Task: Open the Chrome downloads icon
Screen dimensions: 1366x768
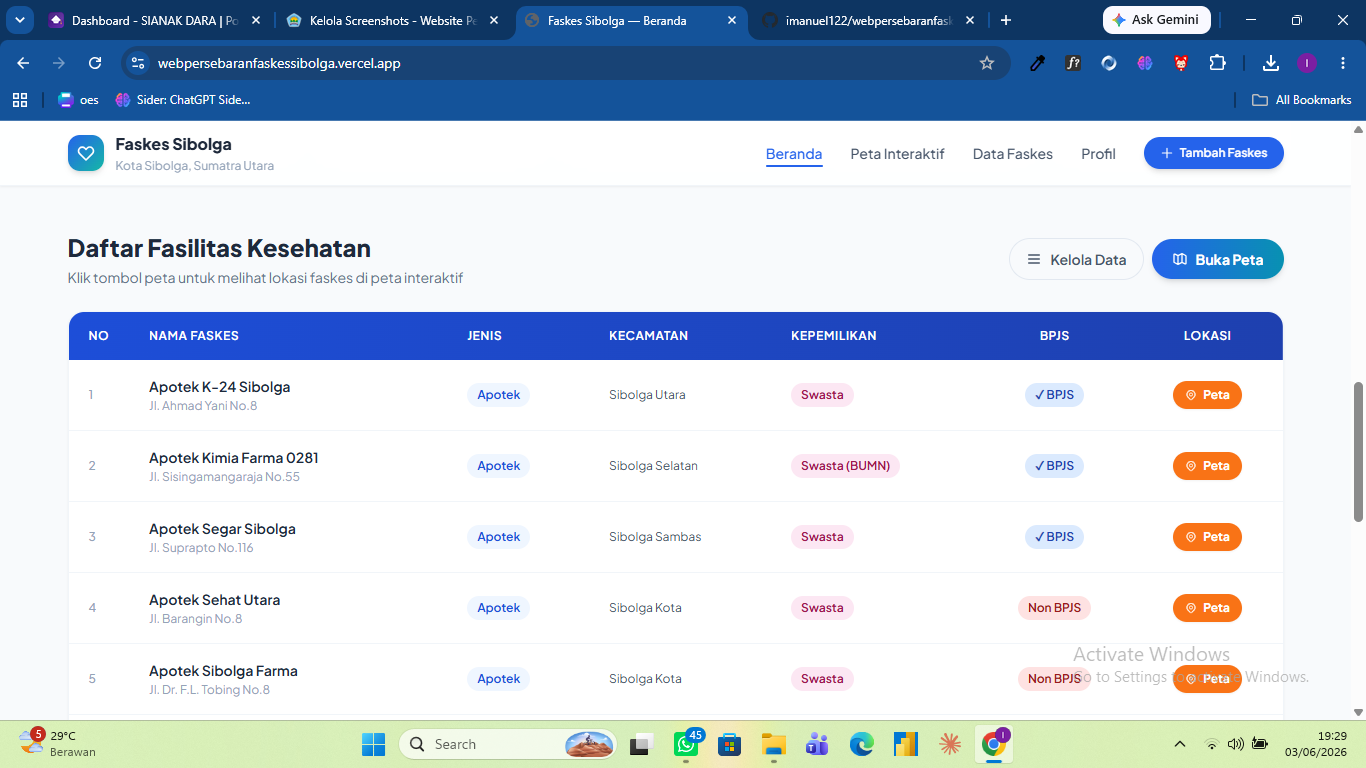Action: [1271, 63]
